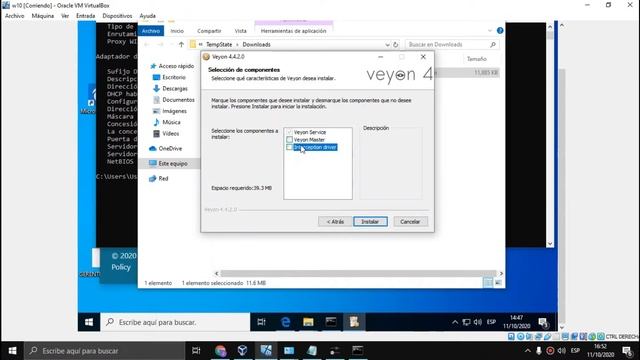Click Explorer horizontal scrollbar
The width and height of the screenshot is (640, 360).
coord(358,273)
